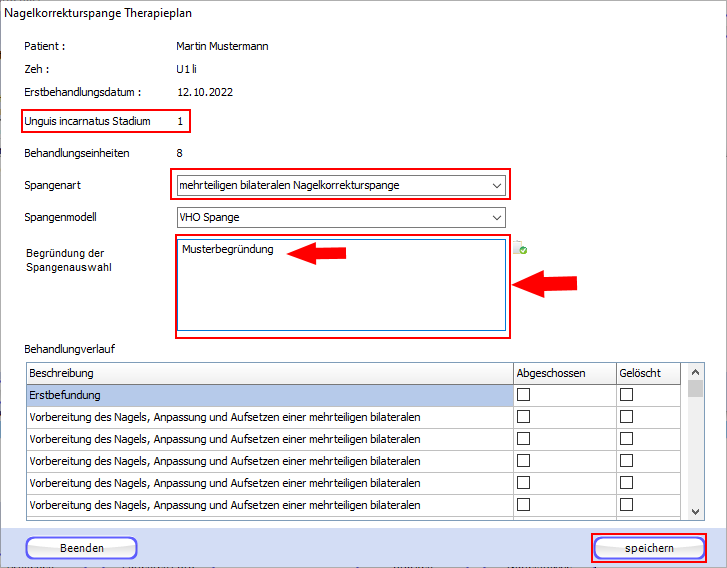Image resolution: width=727 pixels, height=568 pixels.
Task: Mark second Vorbereitung row as Abgeschossen
Action: pyautogui.click(x=523, y=439)
